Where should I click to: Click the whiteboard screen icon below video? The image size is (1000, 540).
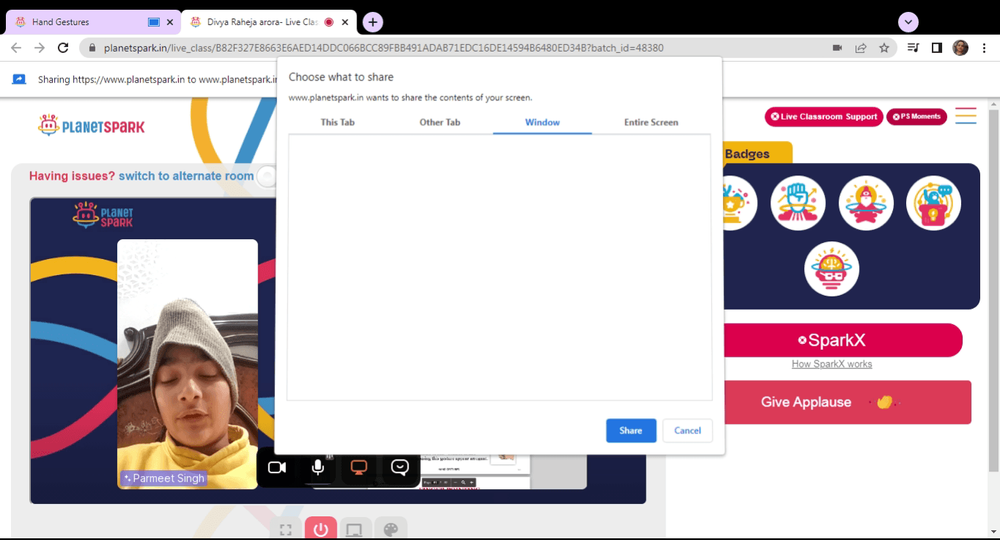tap(354, 529)
